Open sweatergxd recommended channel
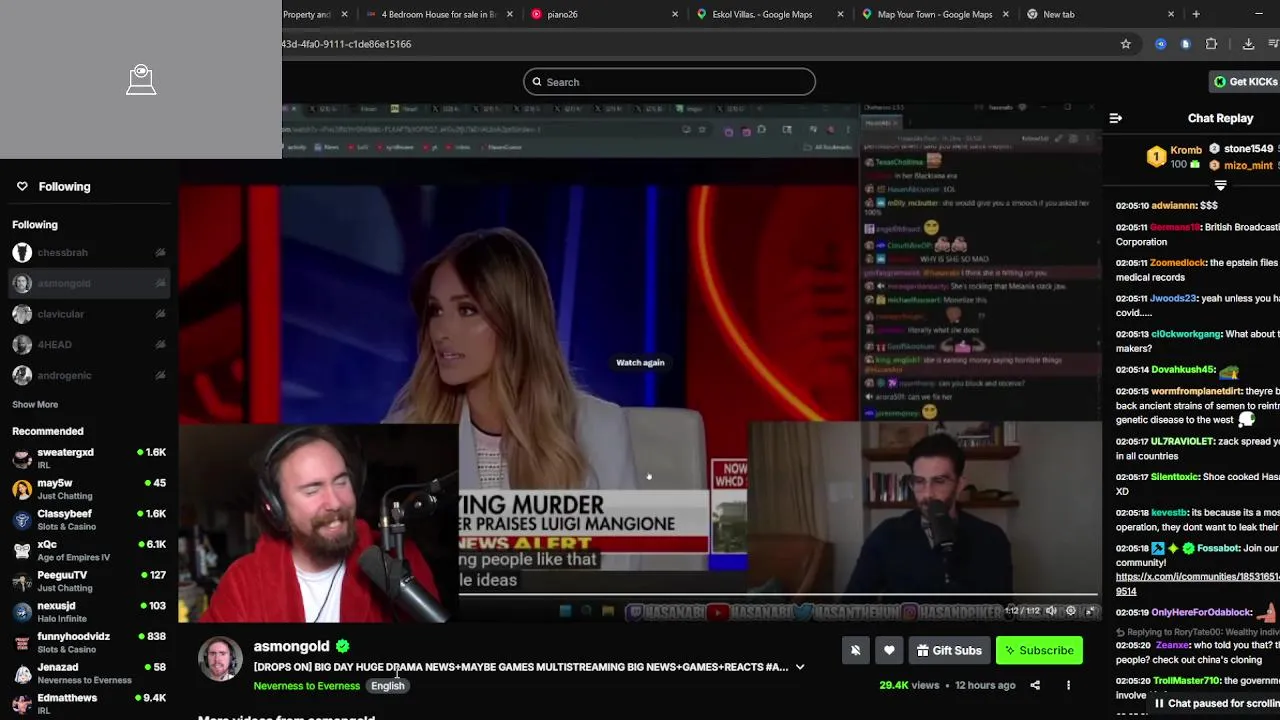The image size is (1280, 720). tap(88, 458)
